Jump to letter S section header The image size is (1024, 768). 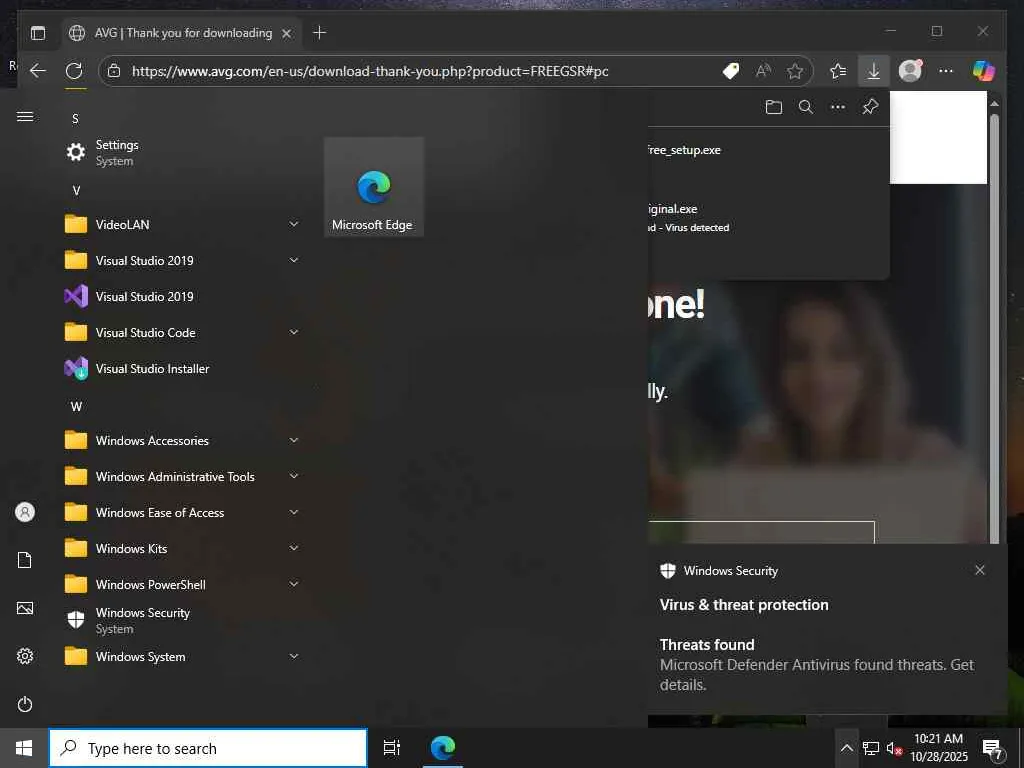[x=76, y=119]
